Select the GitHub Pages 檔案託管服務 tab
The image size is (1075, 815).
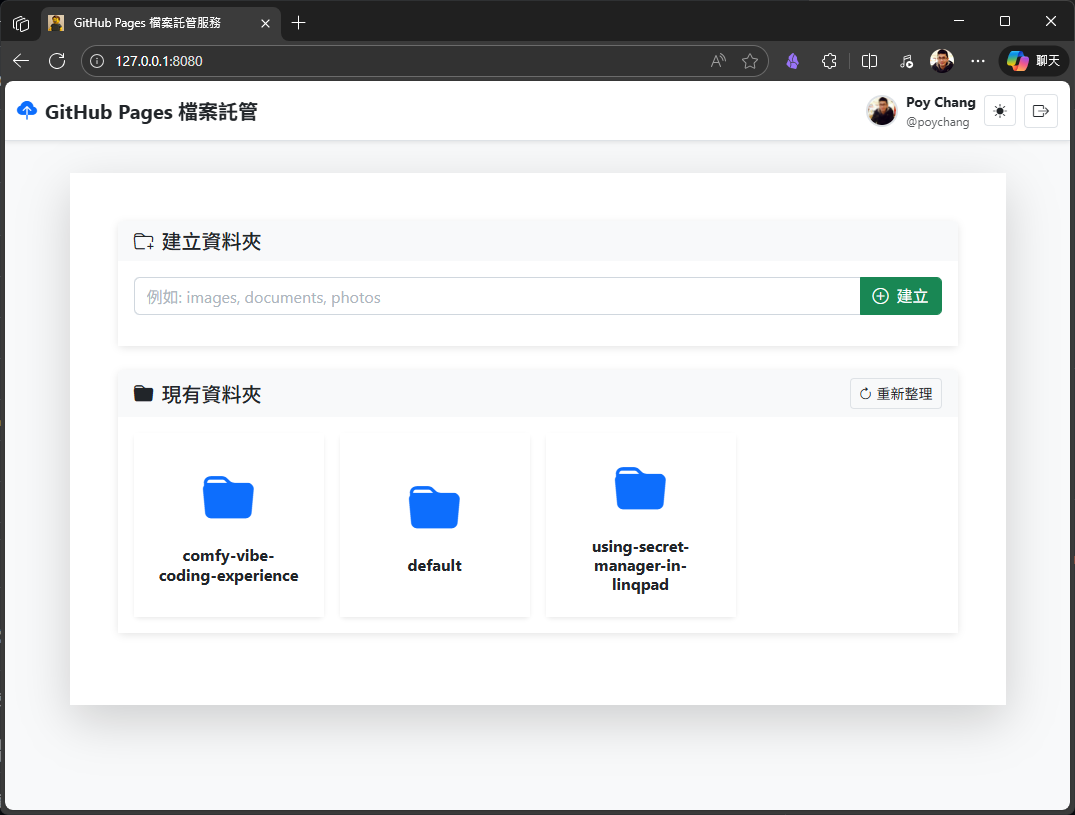(150, 22)
